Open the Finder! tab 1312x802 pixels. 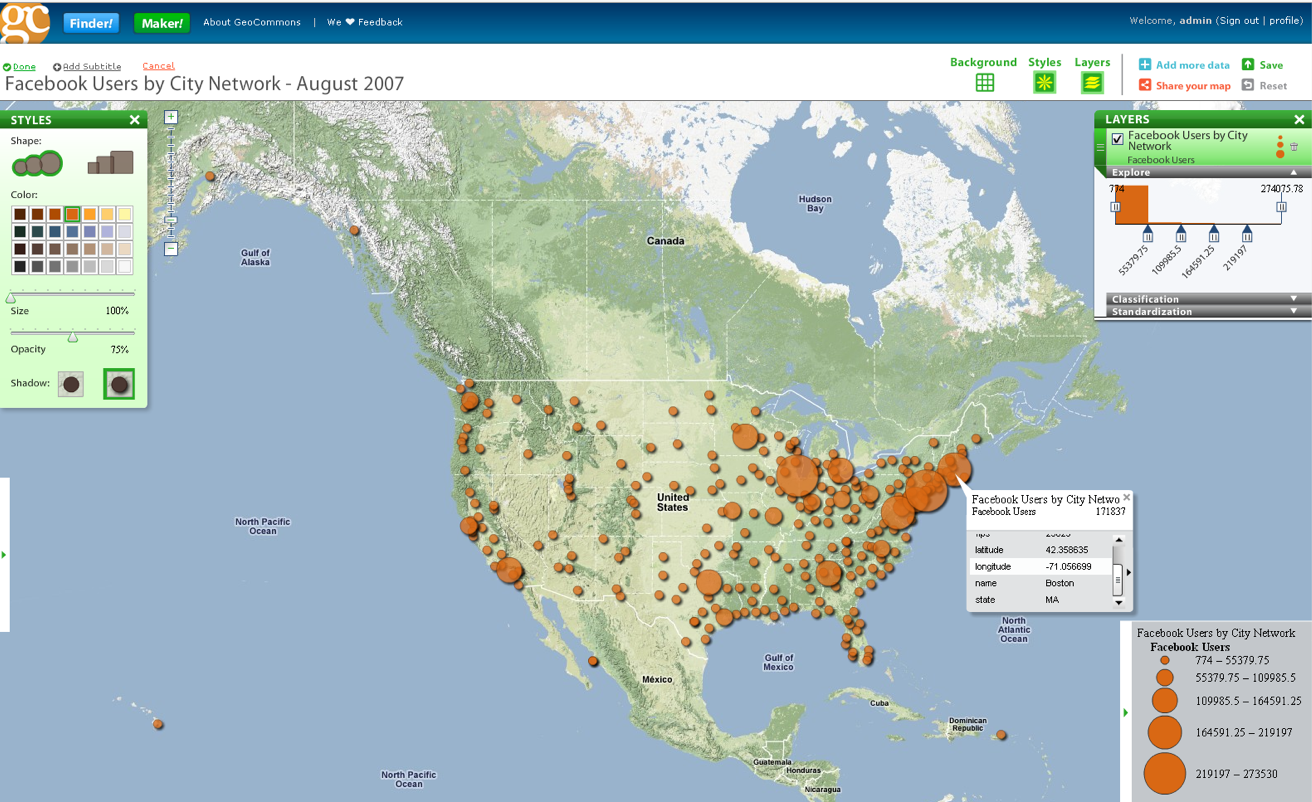92,22
